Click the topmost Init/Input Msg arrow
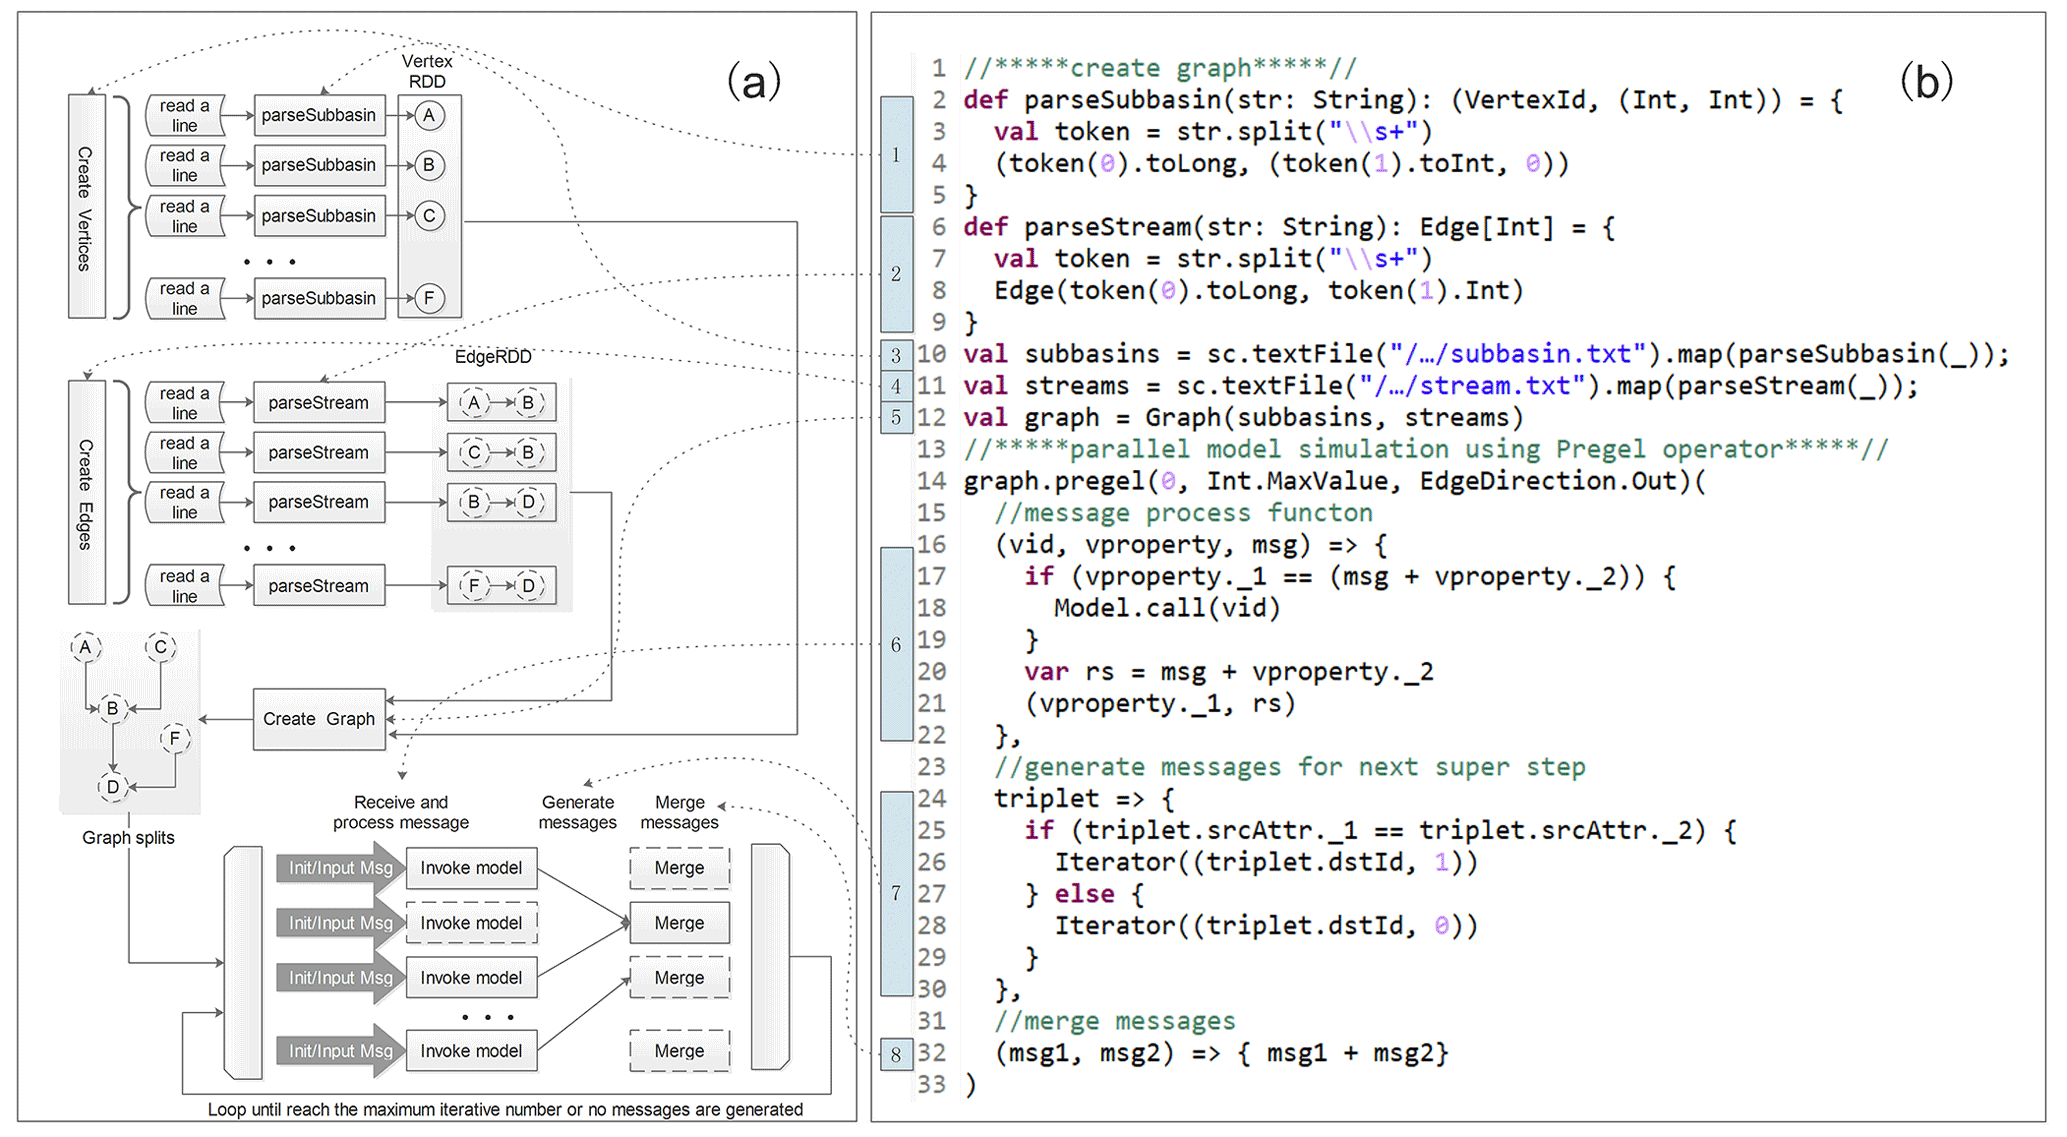 [x=340, y=868]
